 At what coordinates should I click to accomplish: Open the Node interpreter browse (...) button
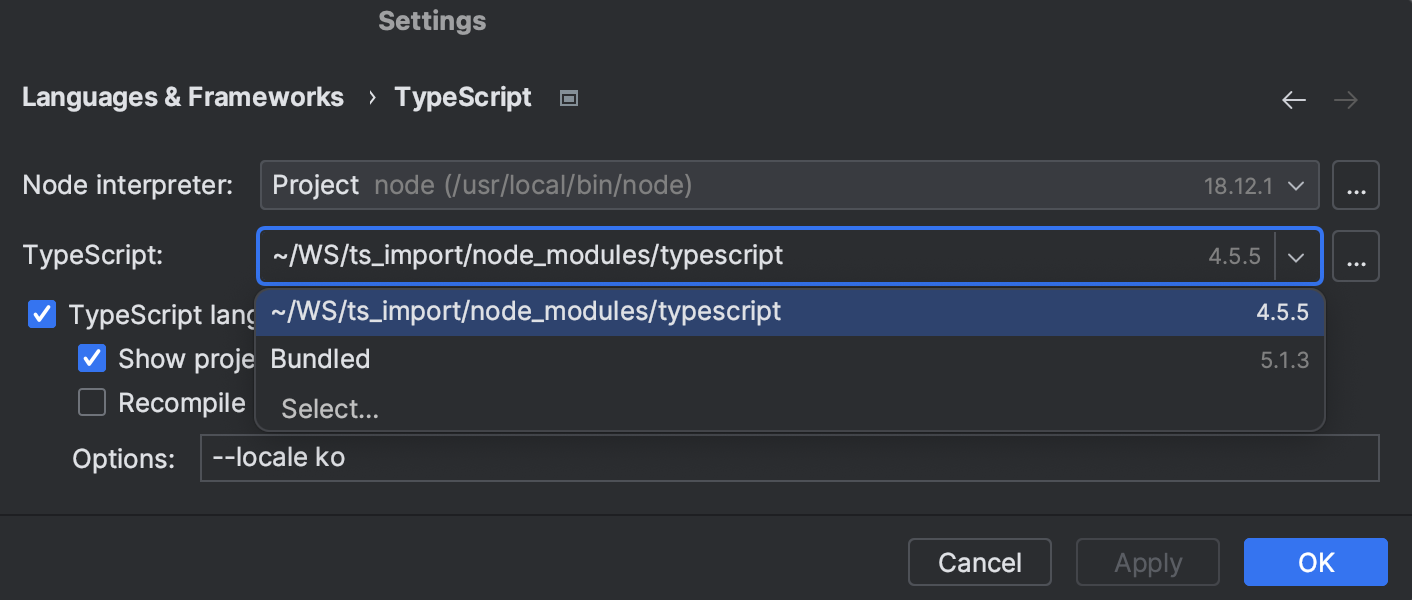click(1356, 185)
